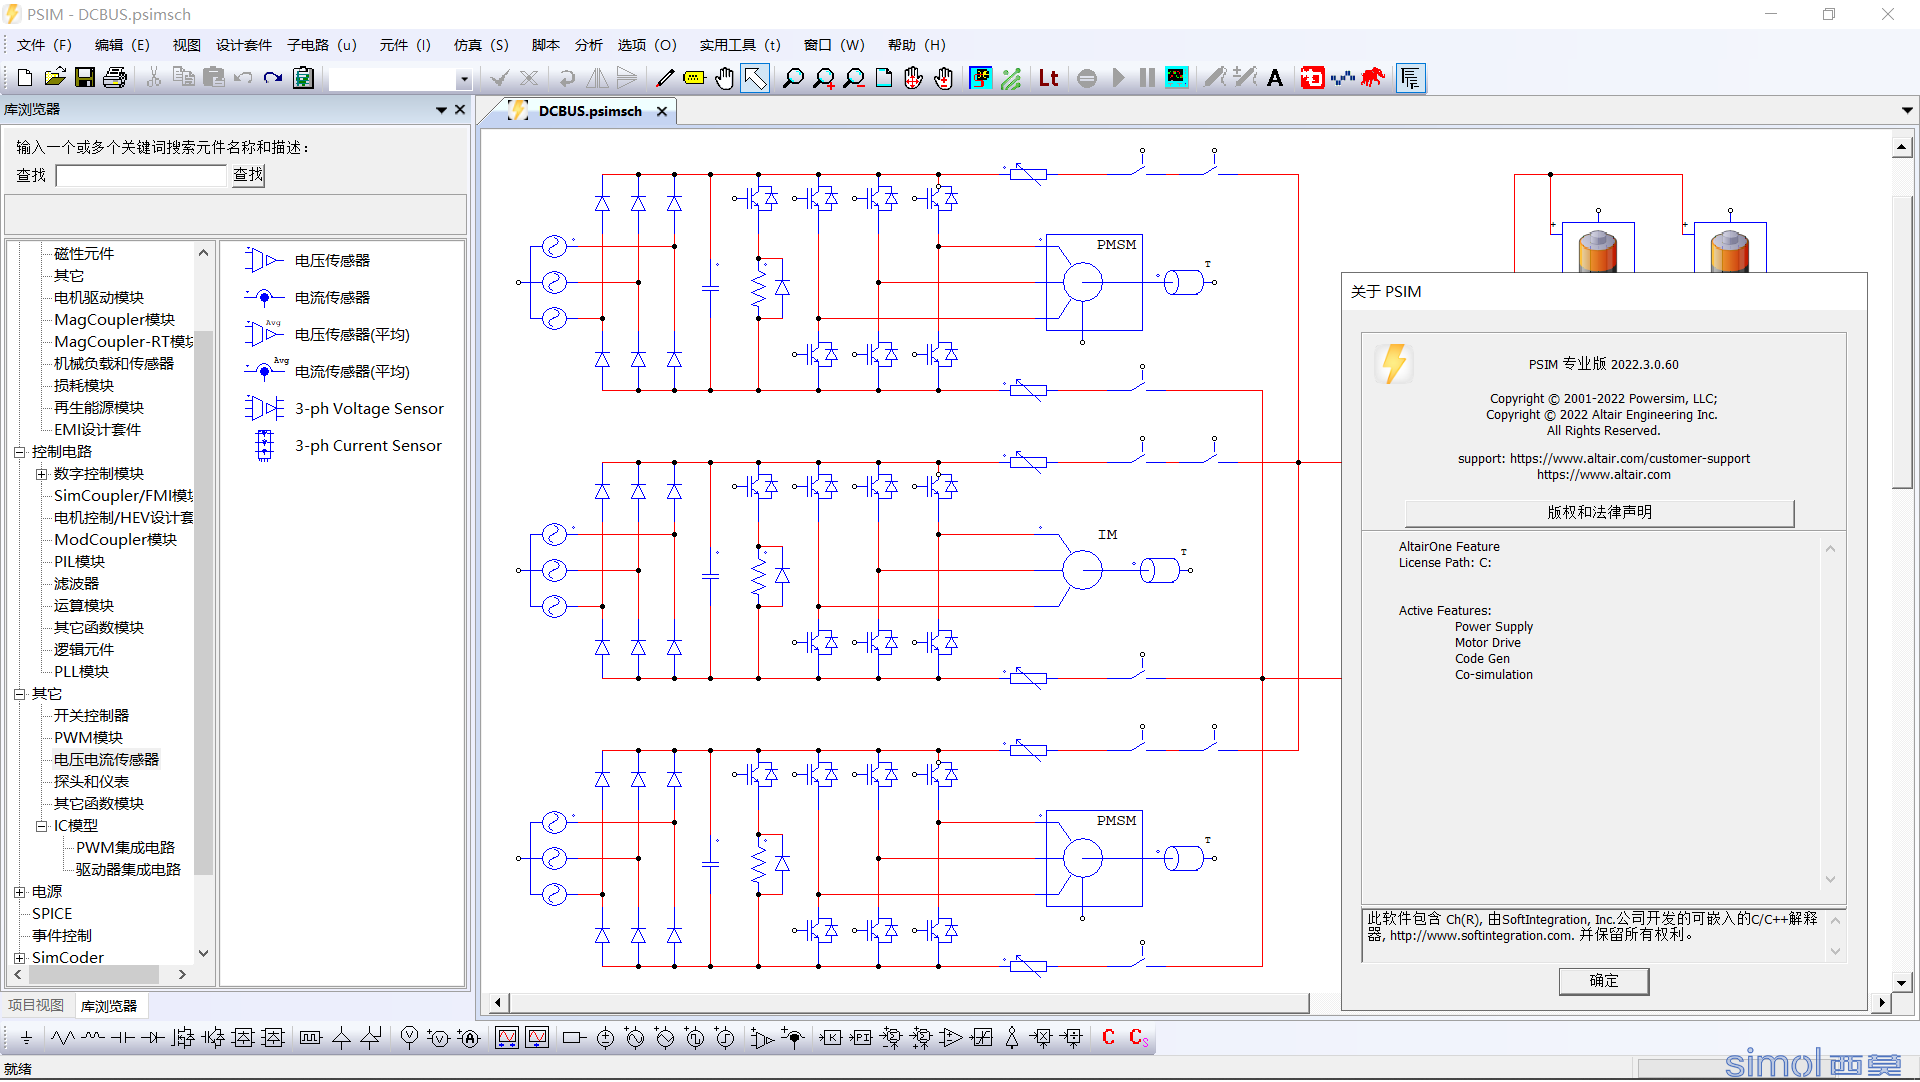Image resolution: width=1920 pixels, height=1082 pixels.
Task: Choose the selection arrow tool
Action: click(755, 78)
